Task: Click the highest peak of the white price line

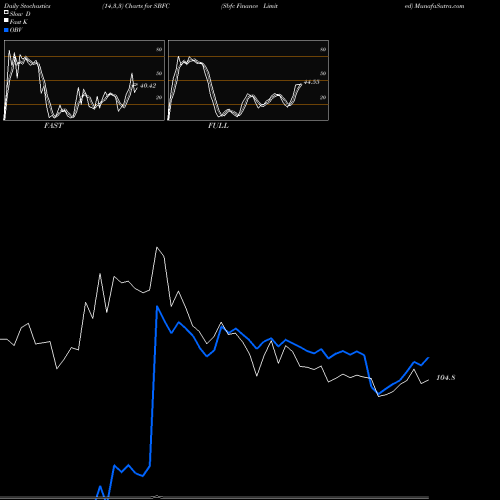Action: [157, 247]
